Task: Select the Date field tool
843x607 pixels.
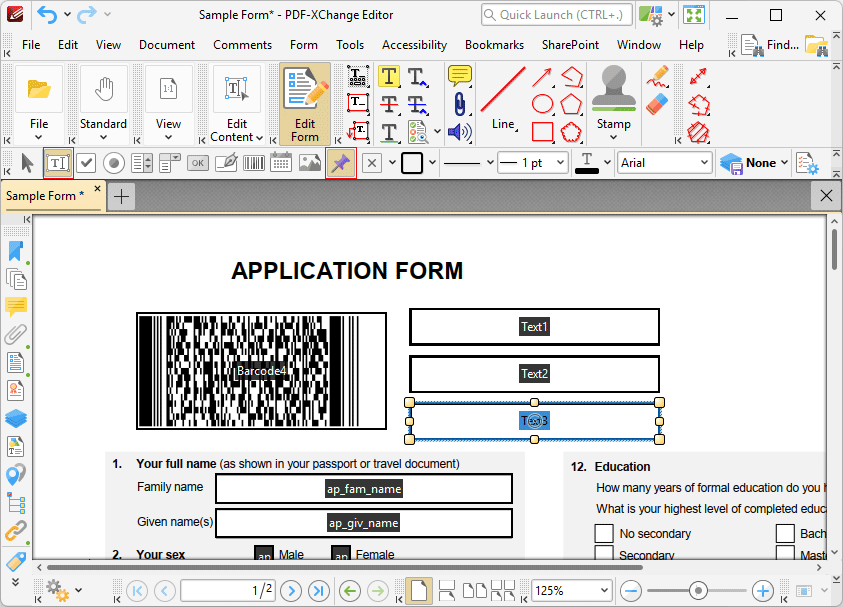Action: coord(281,163)
